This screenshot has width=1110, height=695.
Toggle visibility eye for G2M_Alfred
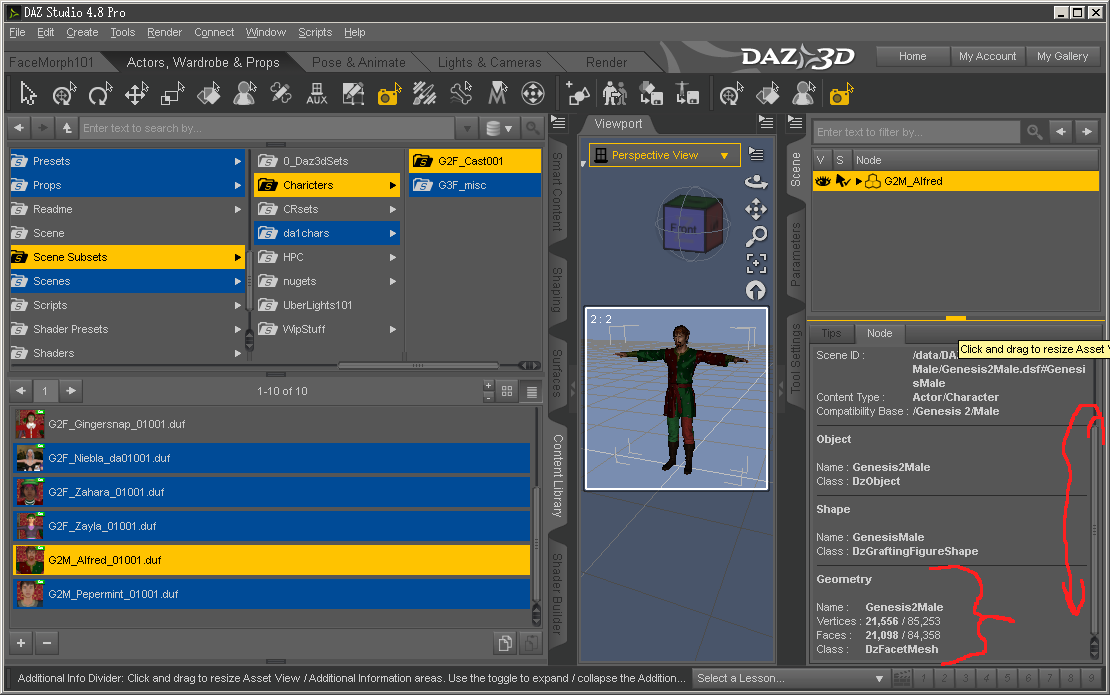[x=823, y=181]
